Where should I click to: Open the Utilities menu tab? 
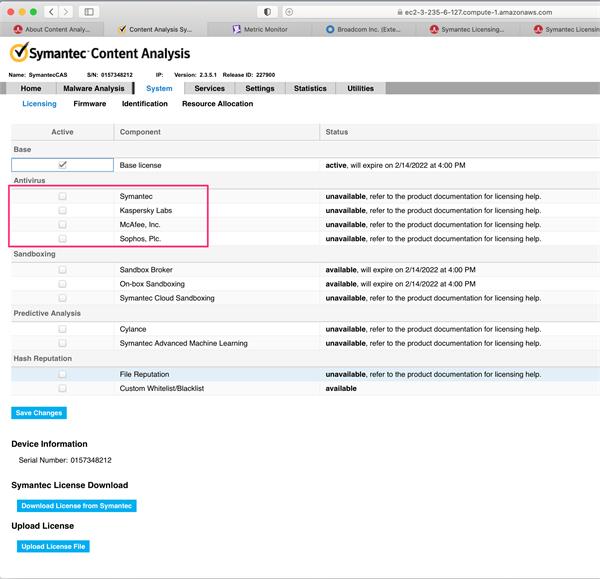360,88
